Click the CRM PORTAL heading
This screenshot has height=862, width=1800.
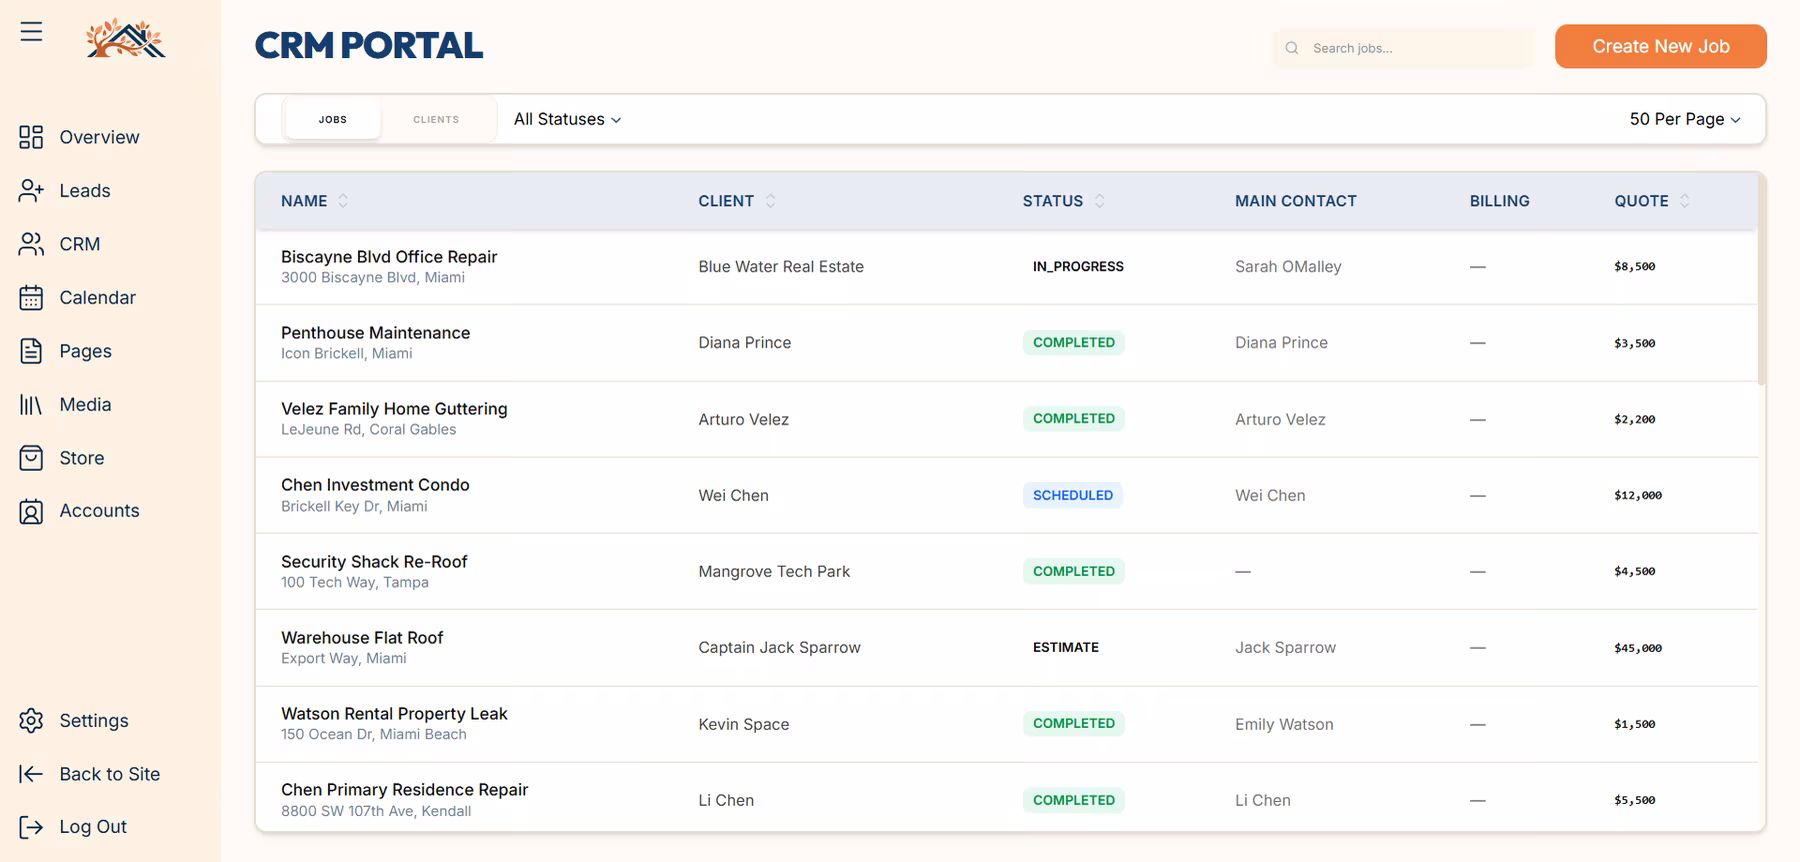pyautogui.click(x=369, y=46)
